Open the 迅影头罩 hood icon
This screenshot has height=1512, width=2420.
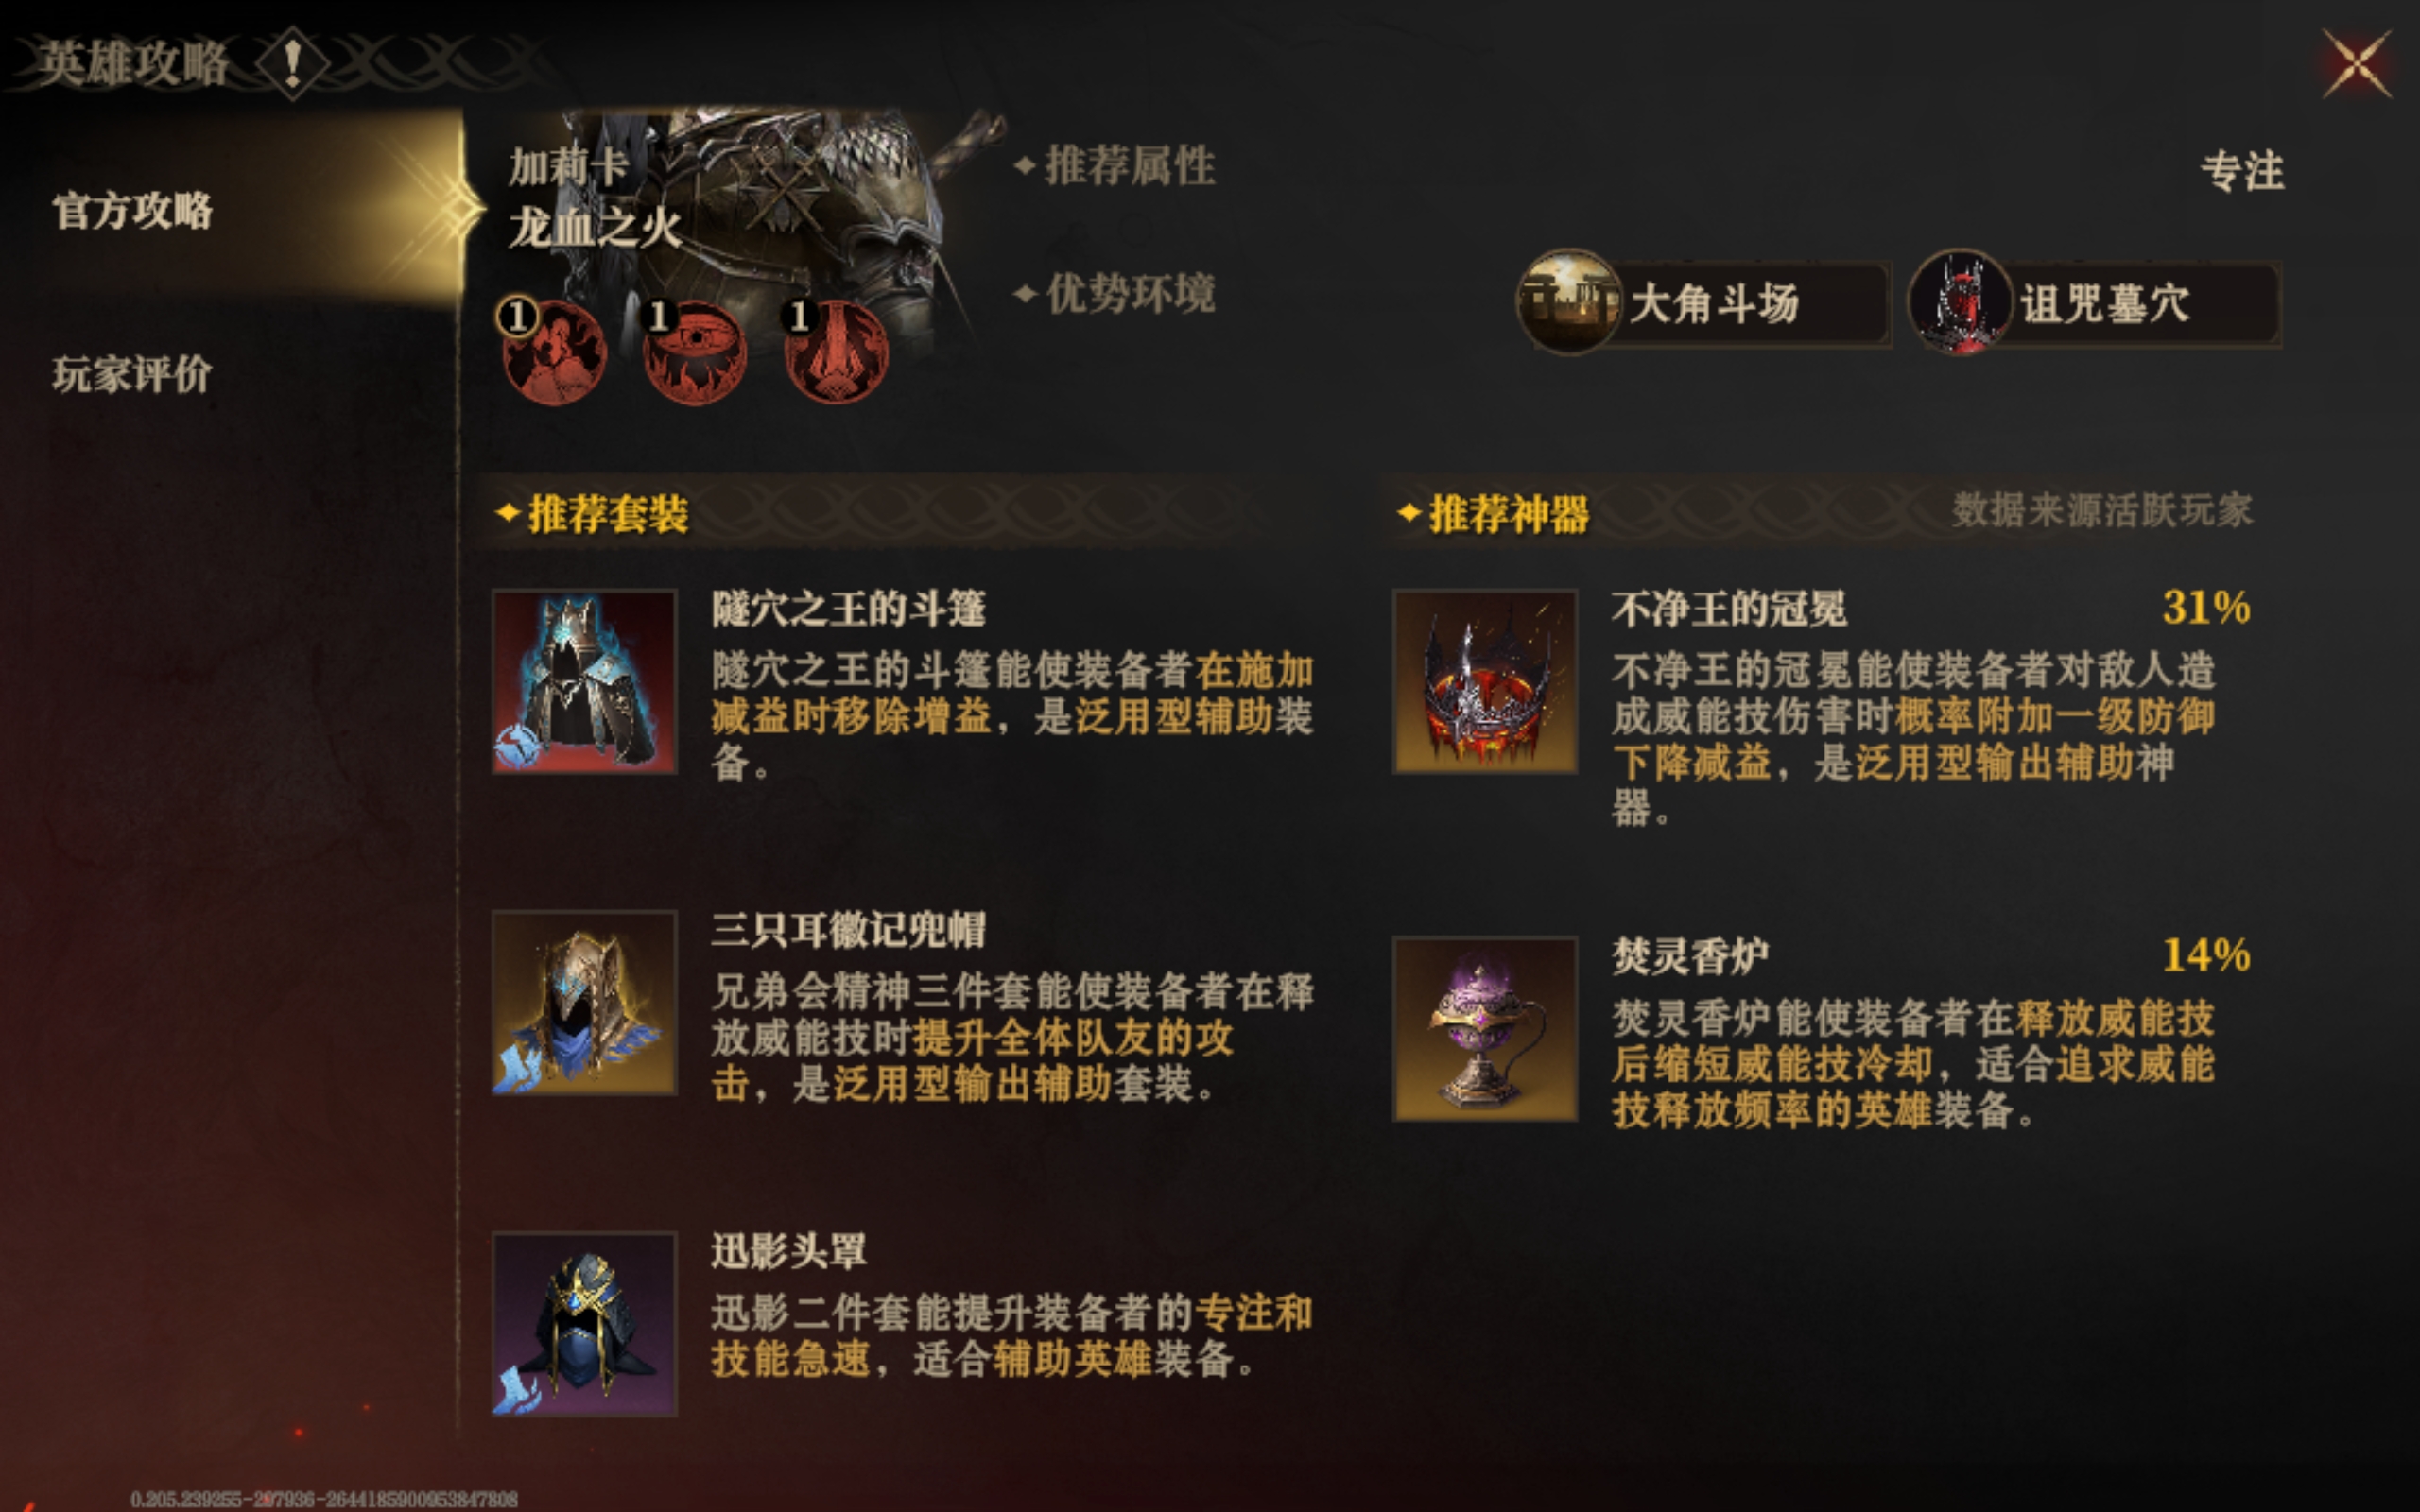tap(584, 1324)
